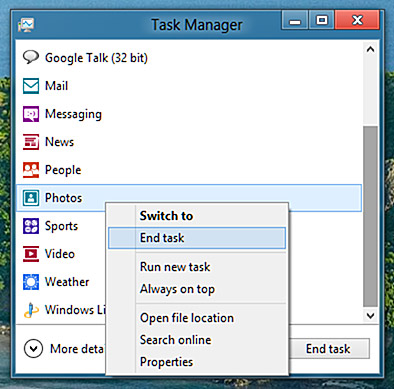Minimize the Task Manager window
394x389 pixels.
(295, 20)
